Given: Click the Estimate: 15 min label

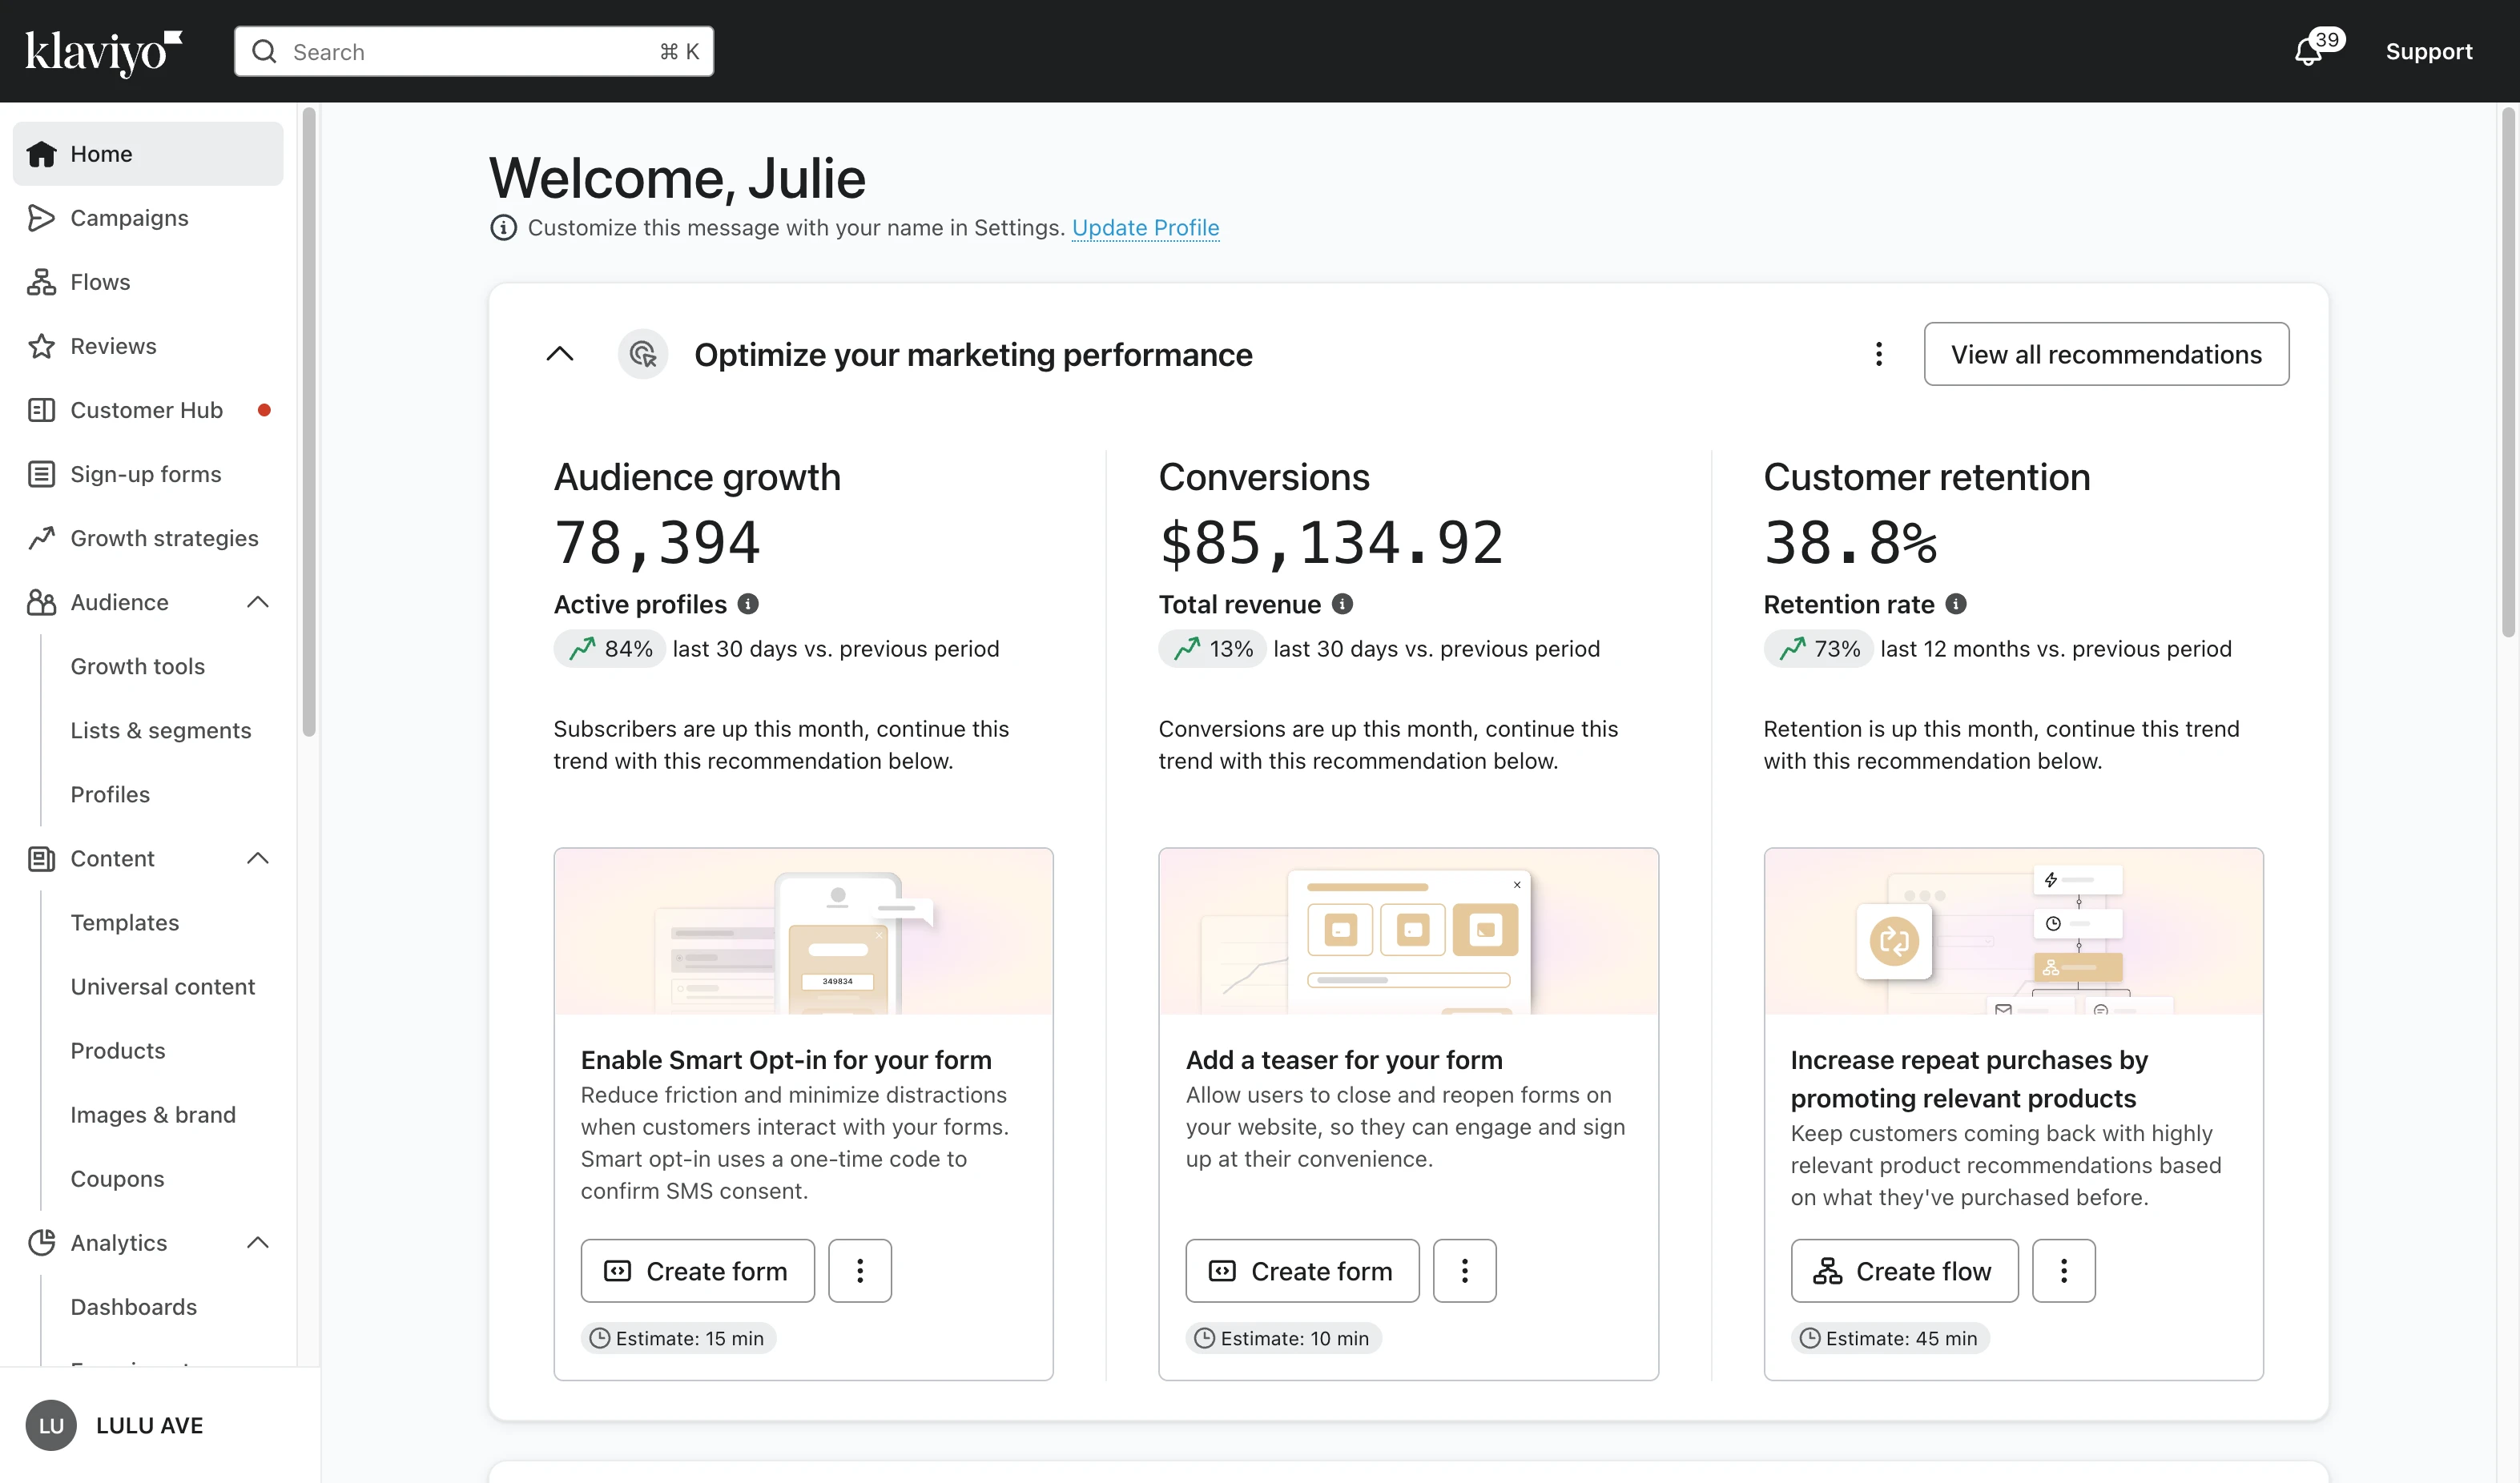Looking at the screenshot, I should pos(678,1339).
